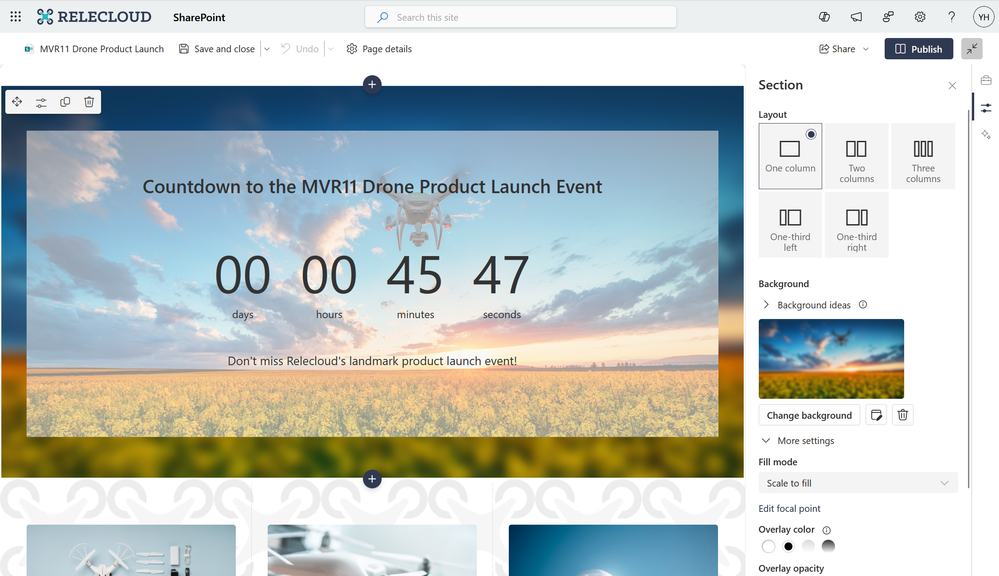
Task: Open the megaphone announcements icon
Action: pyautogui.click(x=856, y=17)
